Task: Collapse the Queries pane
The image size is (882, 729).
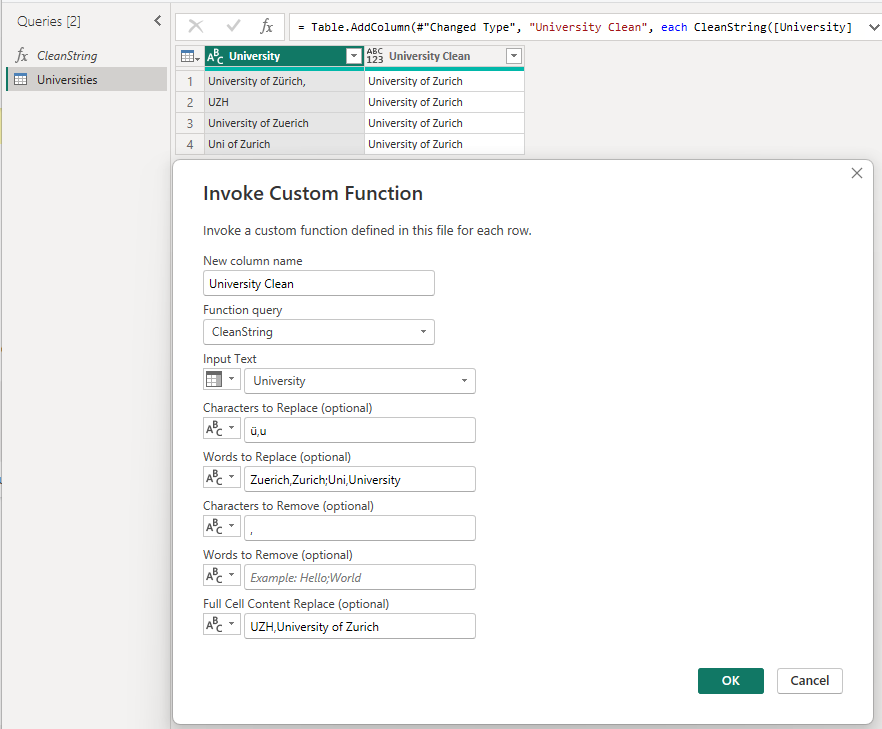Action: [157, 21]
